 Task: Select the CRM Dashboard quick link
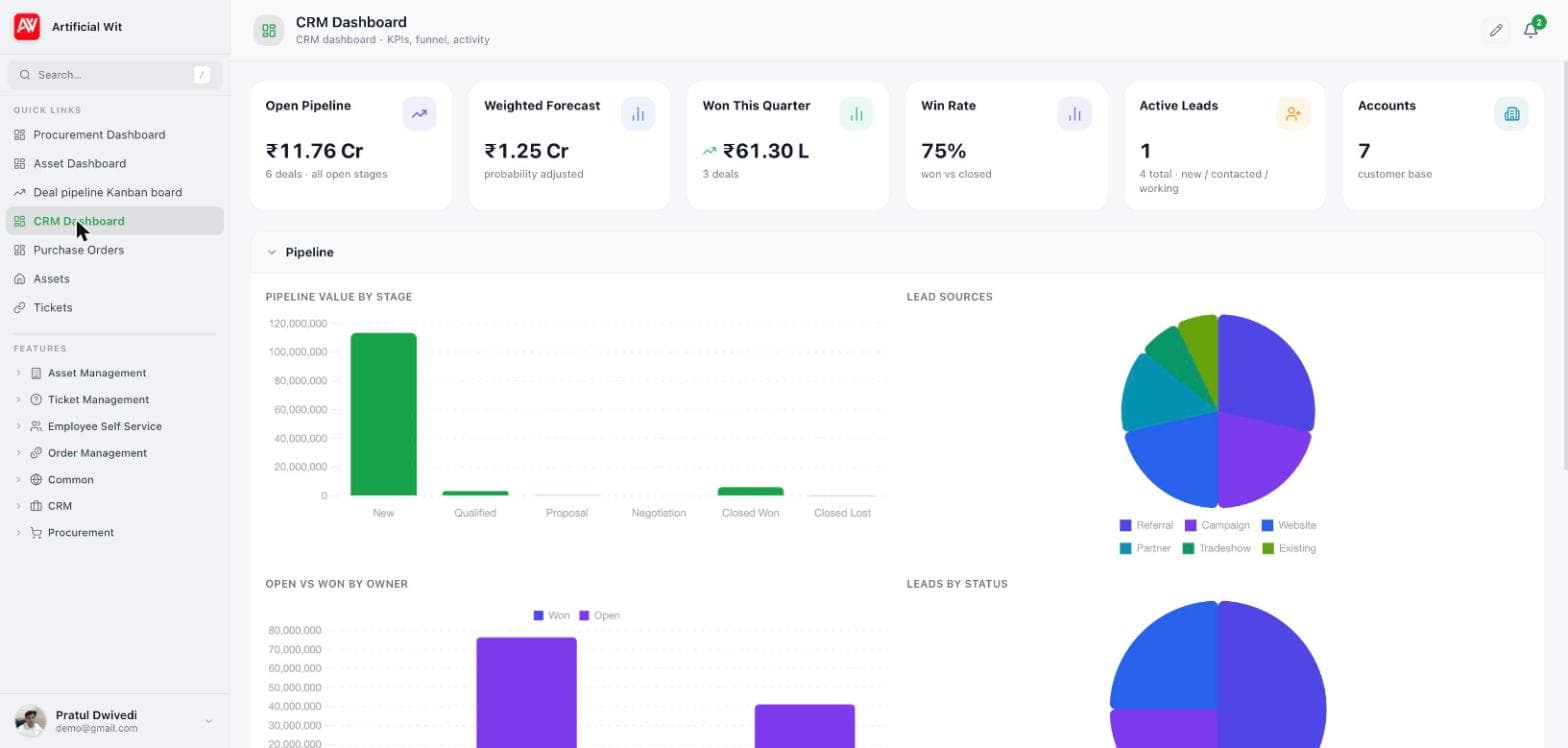[115, 221]
